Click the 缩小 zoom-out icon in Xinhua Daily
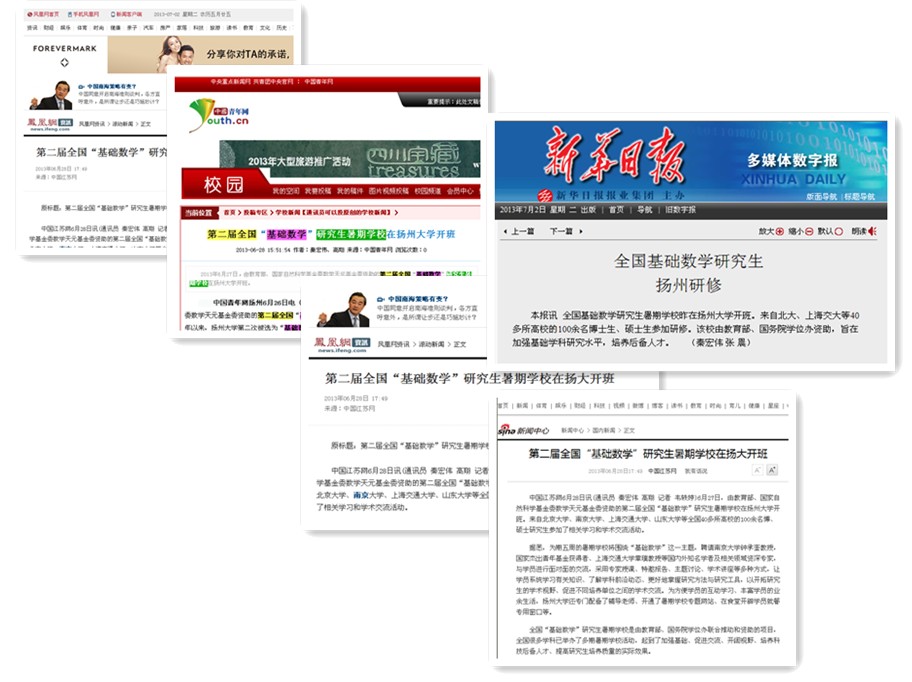Image resolution: width=912 pixels, height=682 pixels. pyautogui.click(x=809, y=231)
